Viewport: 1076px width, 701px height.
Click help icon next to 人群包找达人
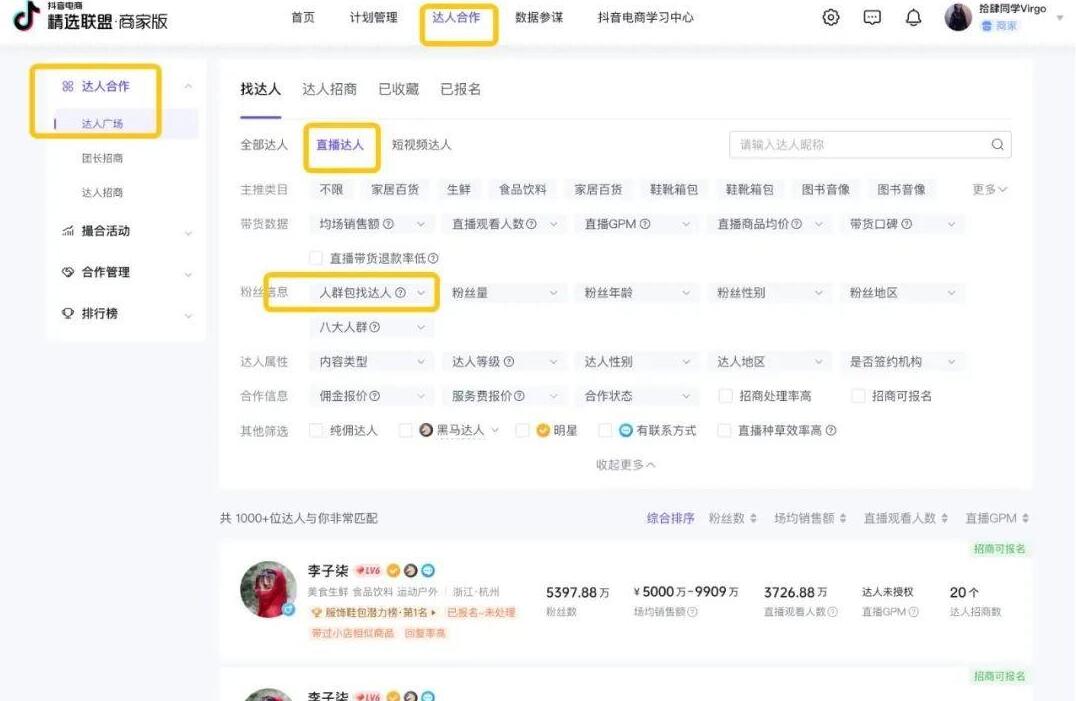(400, 293)
